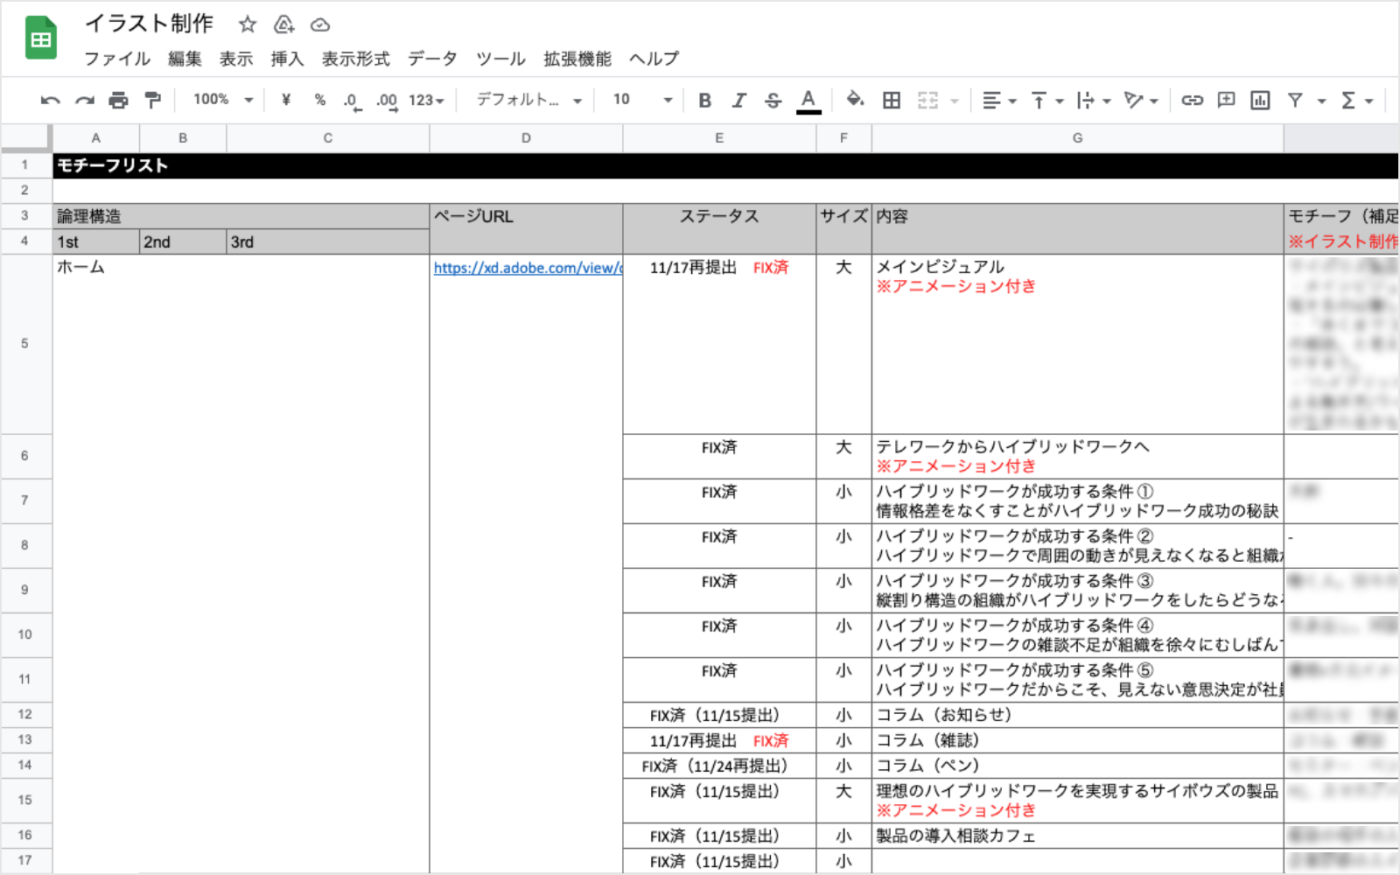Open text wrapping dropdown
This screenshot has height=875, width=1400.
[x=1094, y=100]
